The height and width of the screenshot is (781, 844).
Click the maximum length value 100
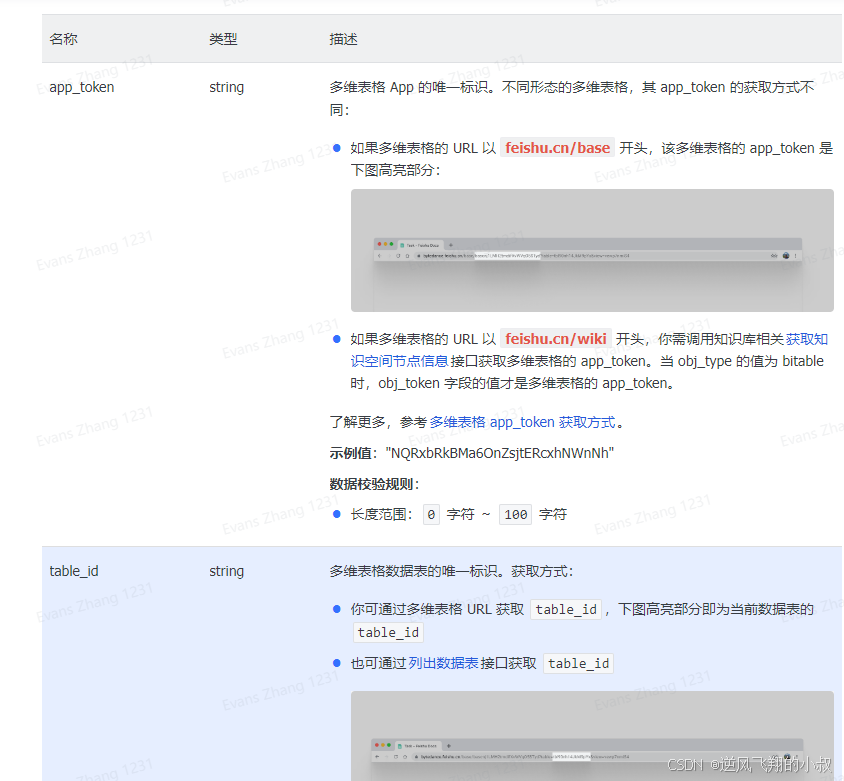click(x=515, y=515)
